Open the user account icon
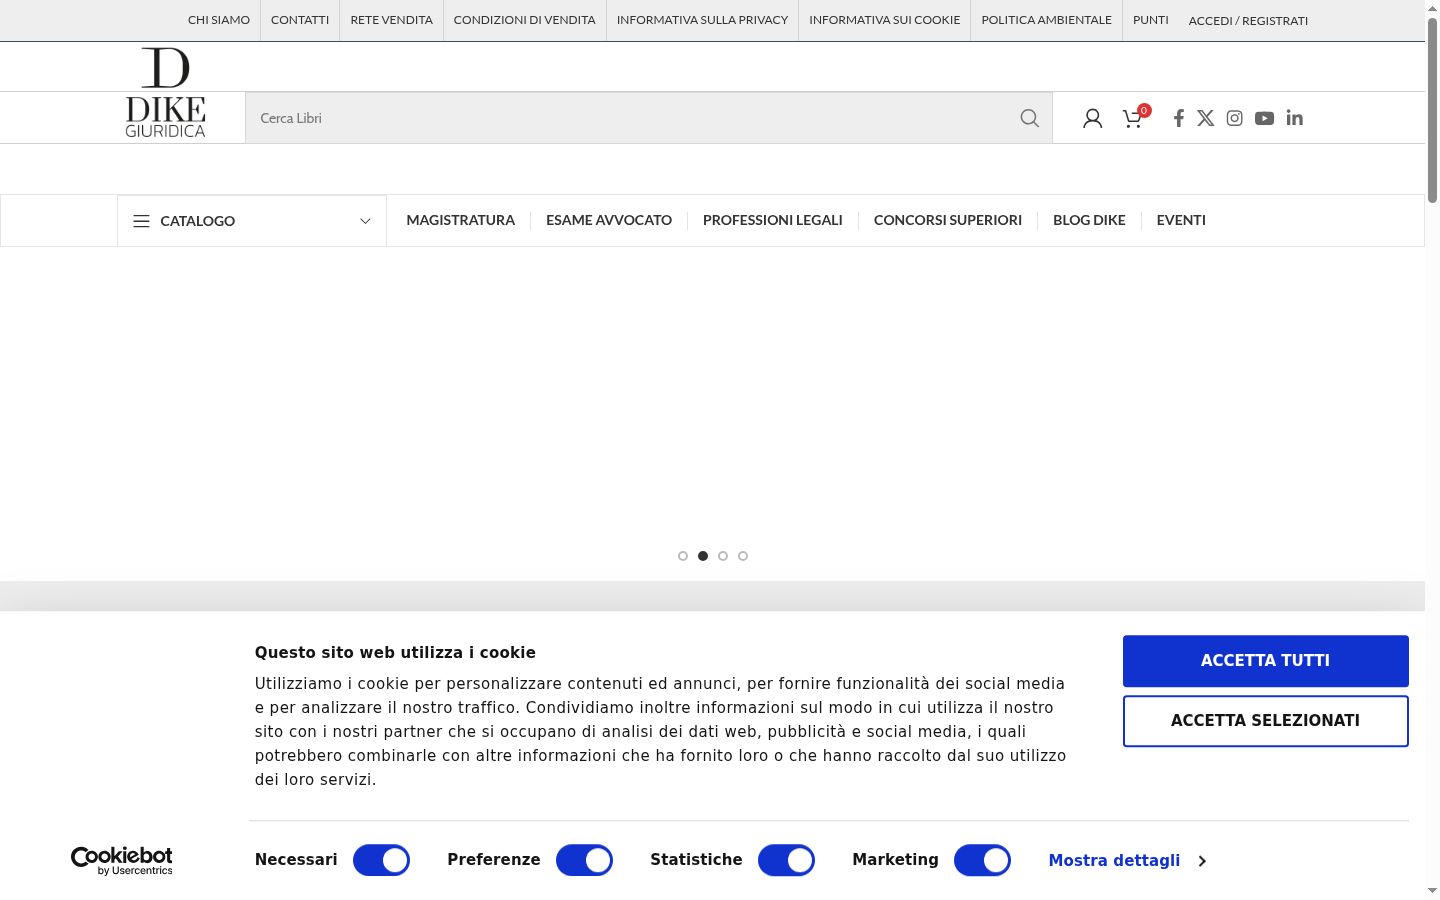 click(x=1092, y=118)
